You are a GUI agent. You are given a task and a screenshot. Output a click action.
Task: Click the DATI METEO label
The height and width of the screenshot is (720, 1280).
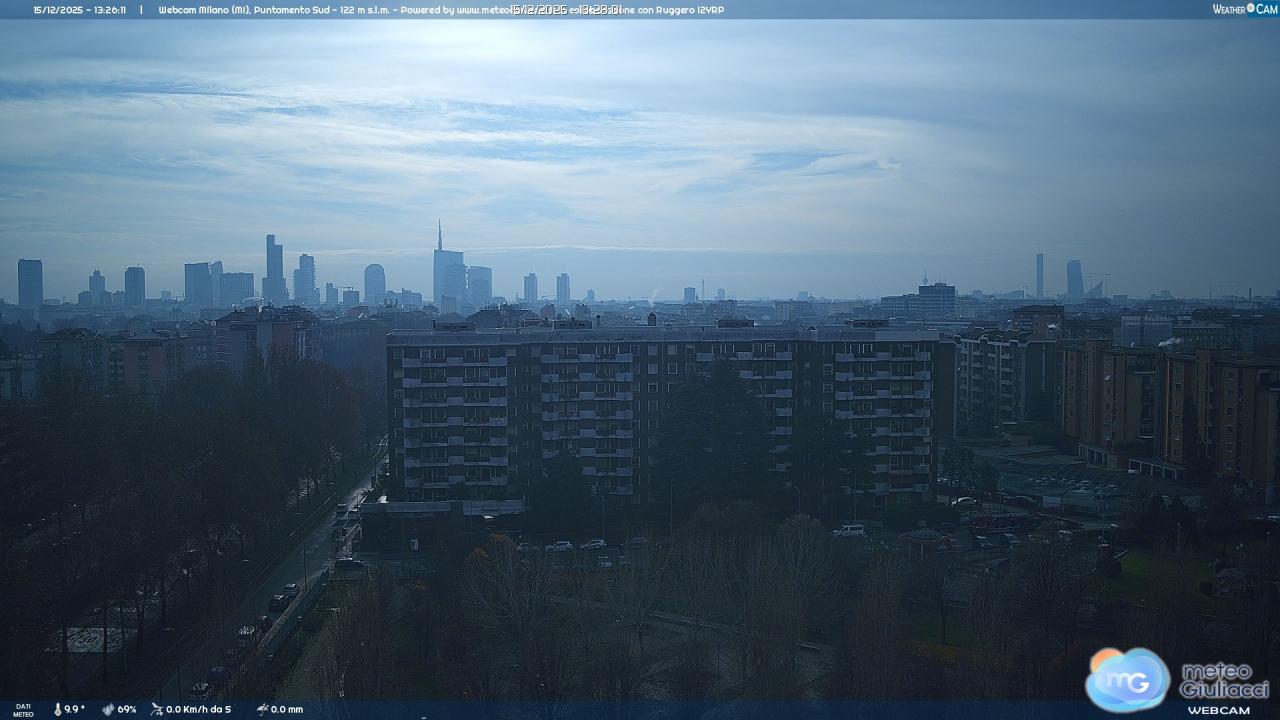point(22,710)
